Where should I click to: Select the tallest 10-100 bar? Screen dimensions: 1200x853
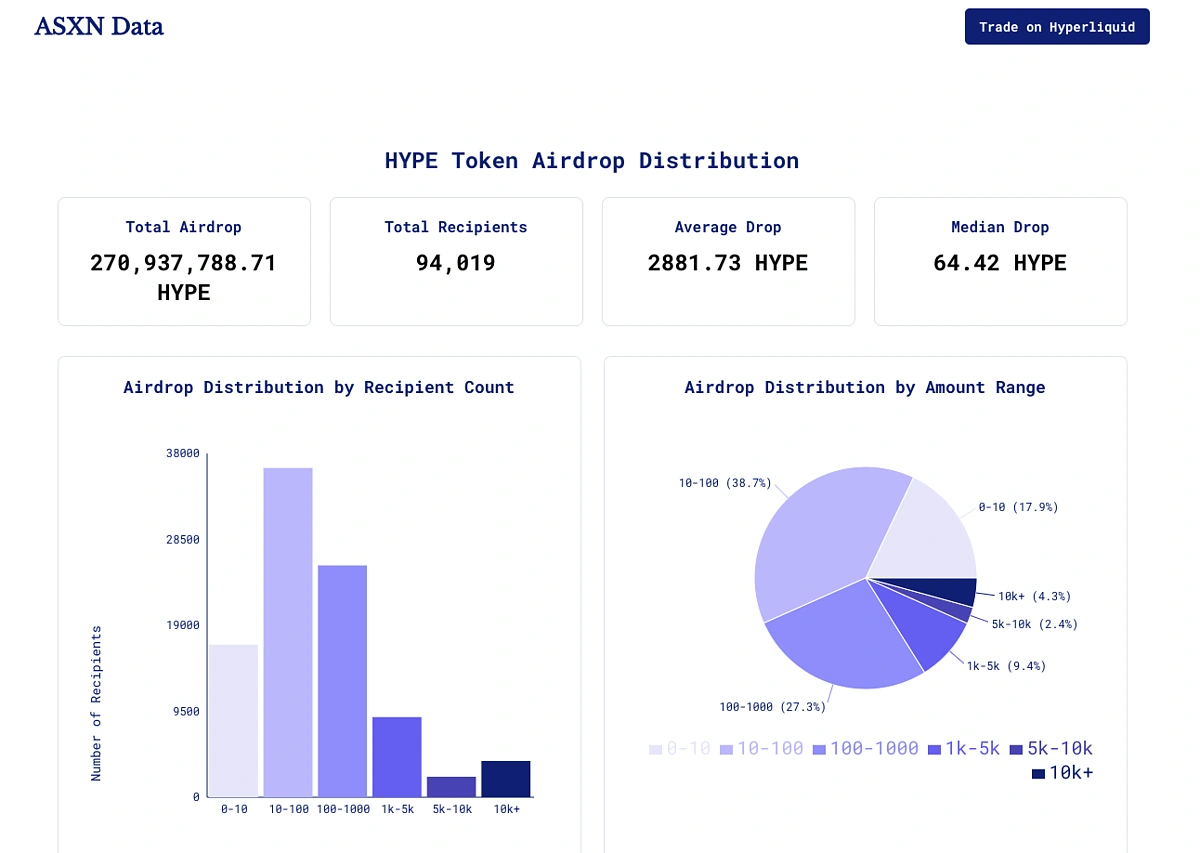pyautogui.click(x=288, y=632)
